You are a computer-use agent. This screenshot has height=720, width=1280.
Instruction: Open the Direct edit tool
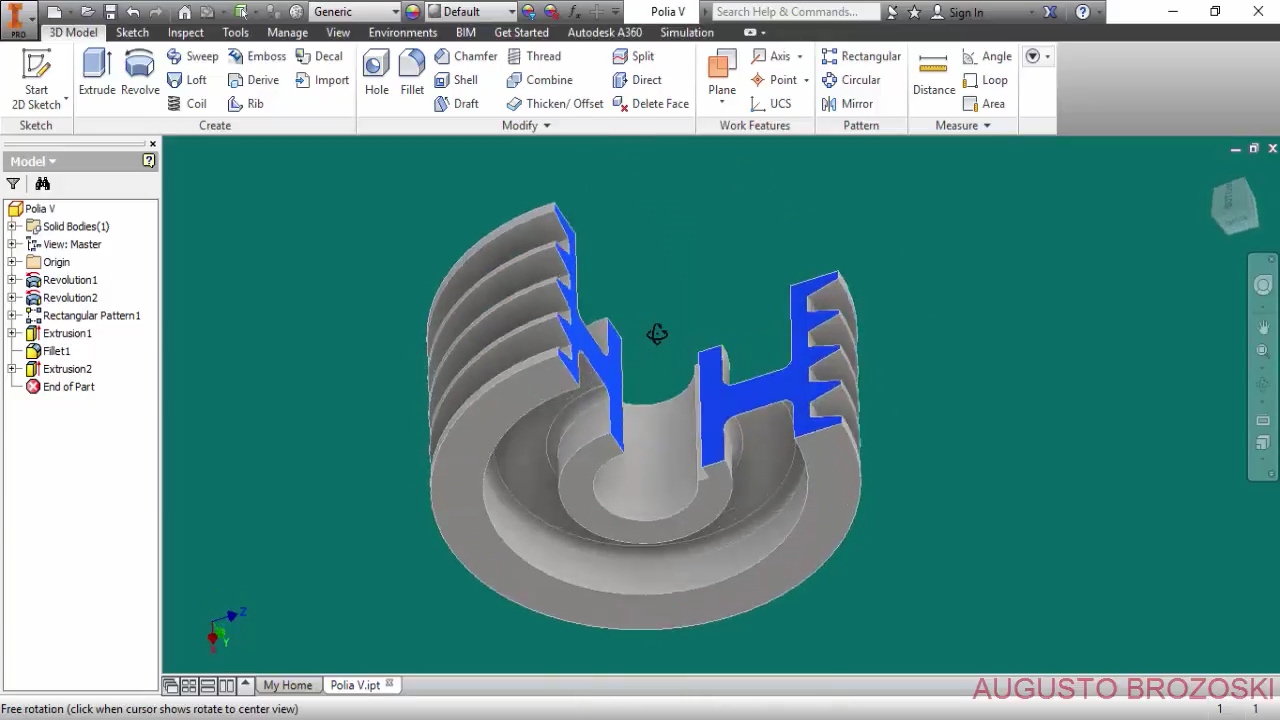coord(637,80)
